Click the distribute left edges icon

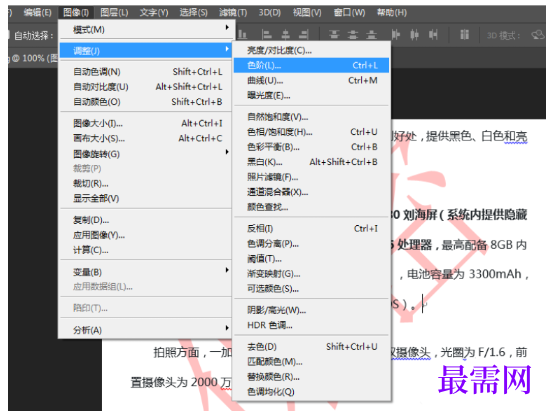[396, 34]
